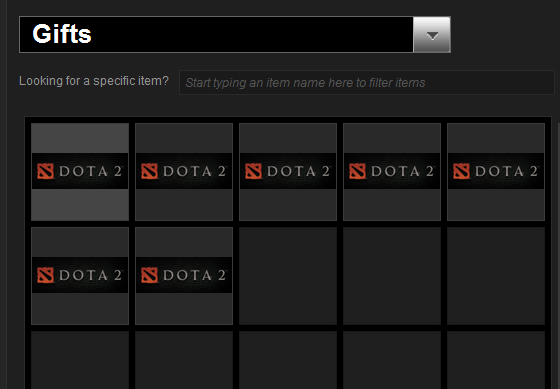Screen dimensions: 560x389
Task: Click the Dota 2 logo on second-row first gift
Action: coord(45,275)
